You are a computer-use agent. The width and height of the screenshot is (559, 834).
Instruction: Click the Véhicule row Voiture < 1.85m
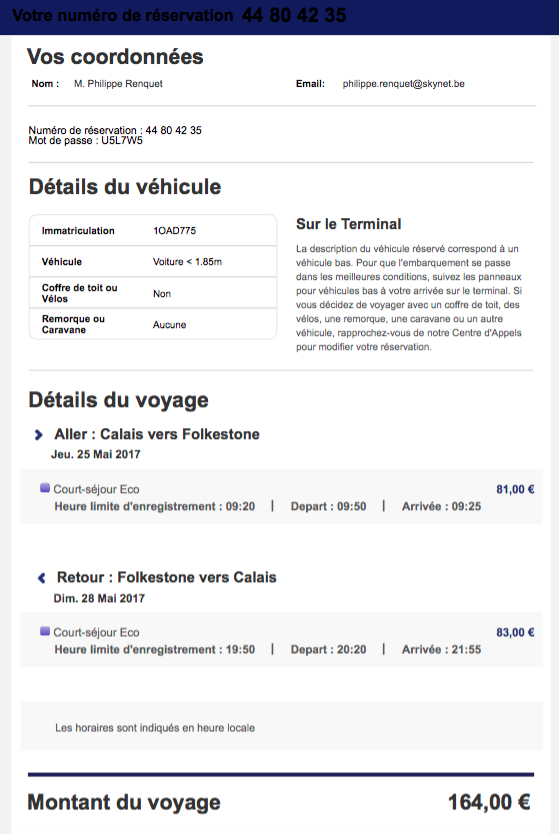153,261
